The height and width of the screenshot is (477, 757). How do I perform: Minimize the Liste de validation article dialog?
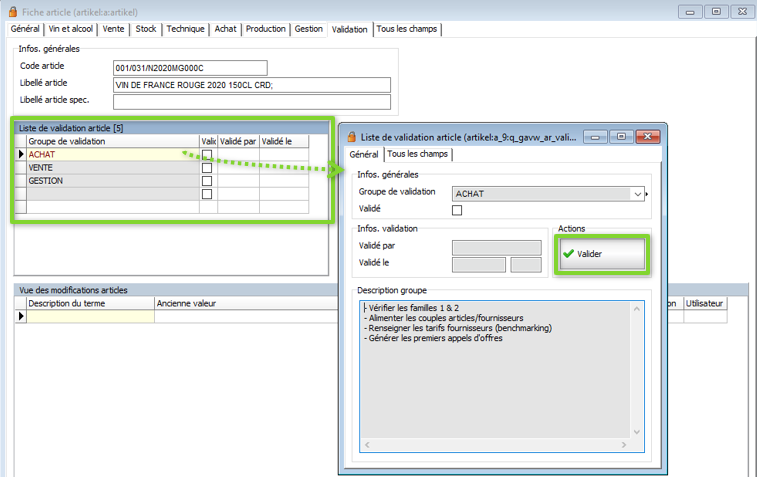597,136
